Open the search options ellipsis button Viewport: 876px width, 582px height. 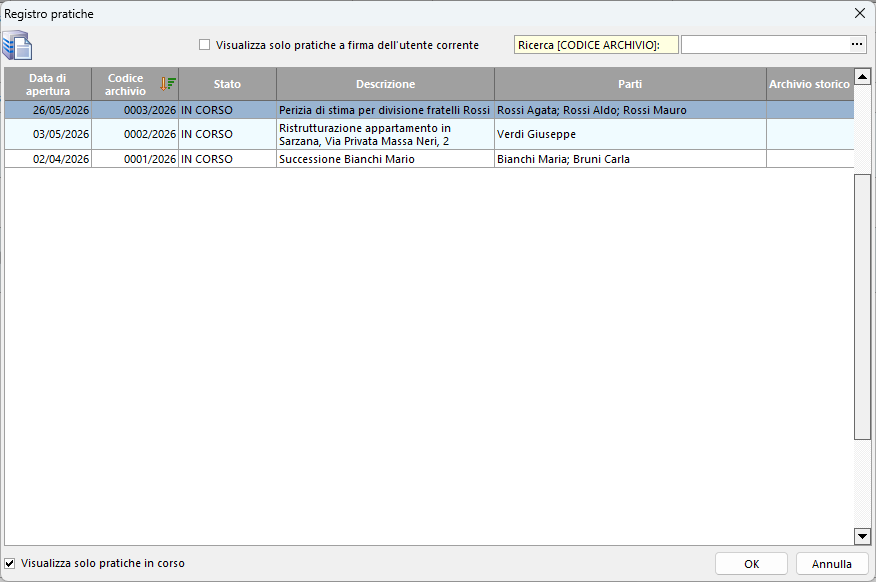[856, 44]
